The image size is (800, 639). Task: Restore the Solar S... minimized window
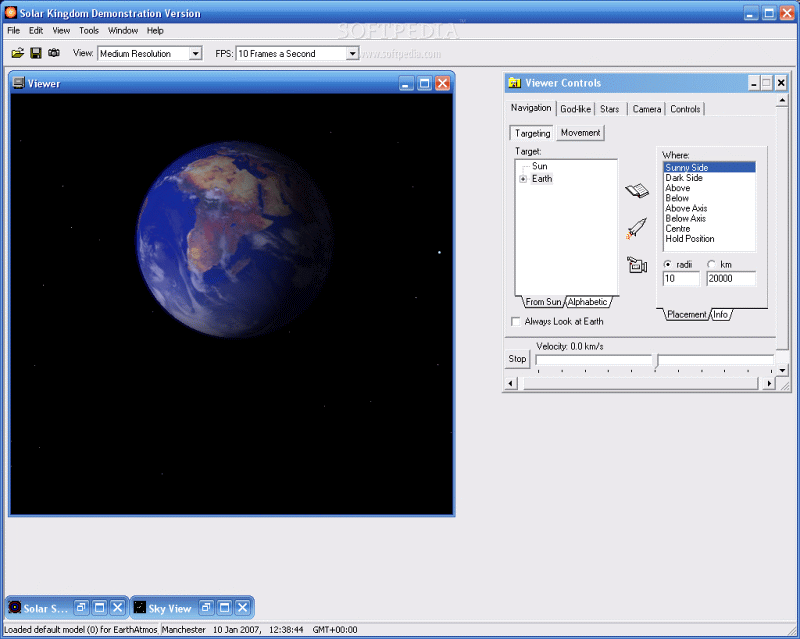pos(81,607)
